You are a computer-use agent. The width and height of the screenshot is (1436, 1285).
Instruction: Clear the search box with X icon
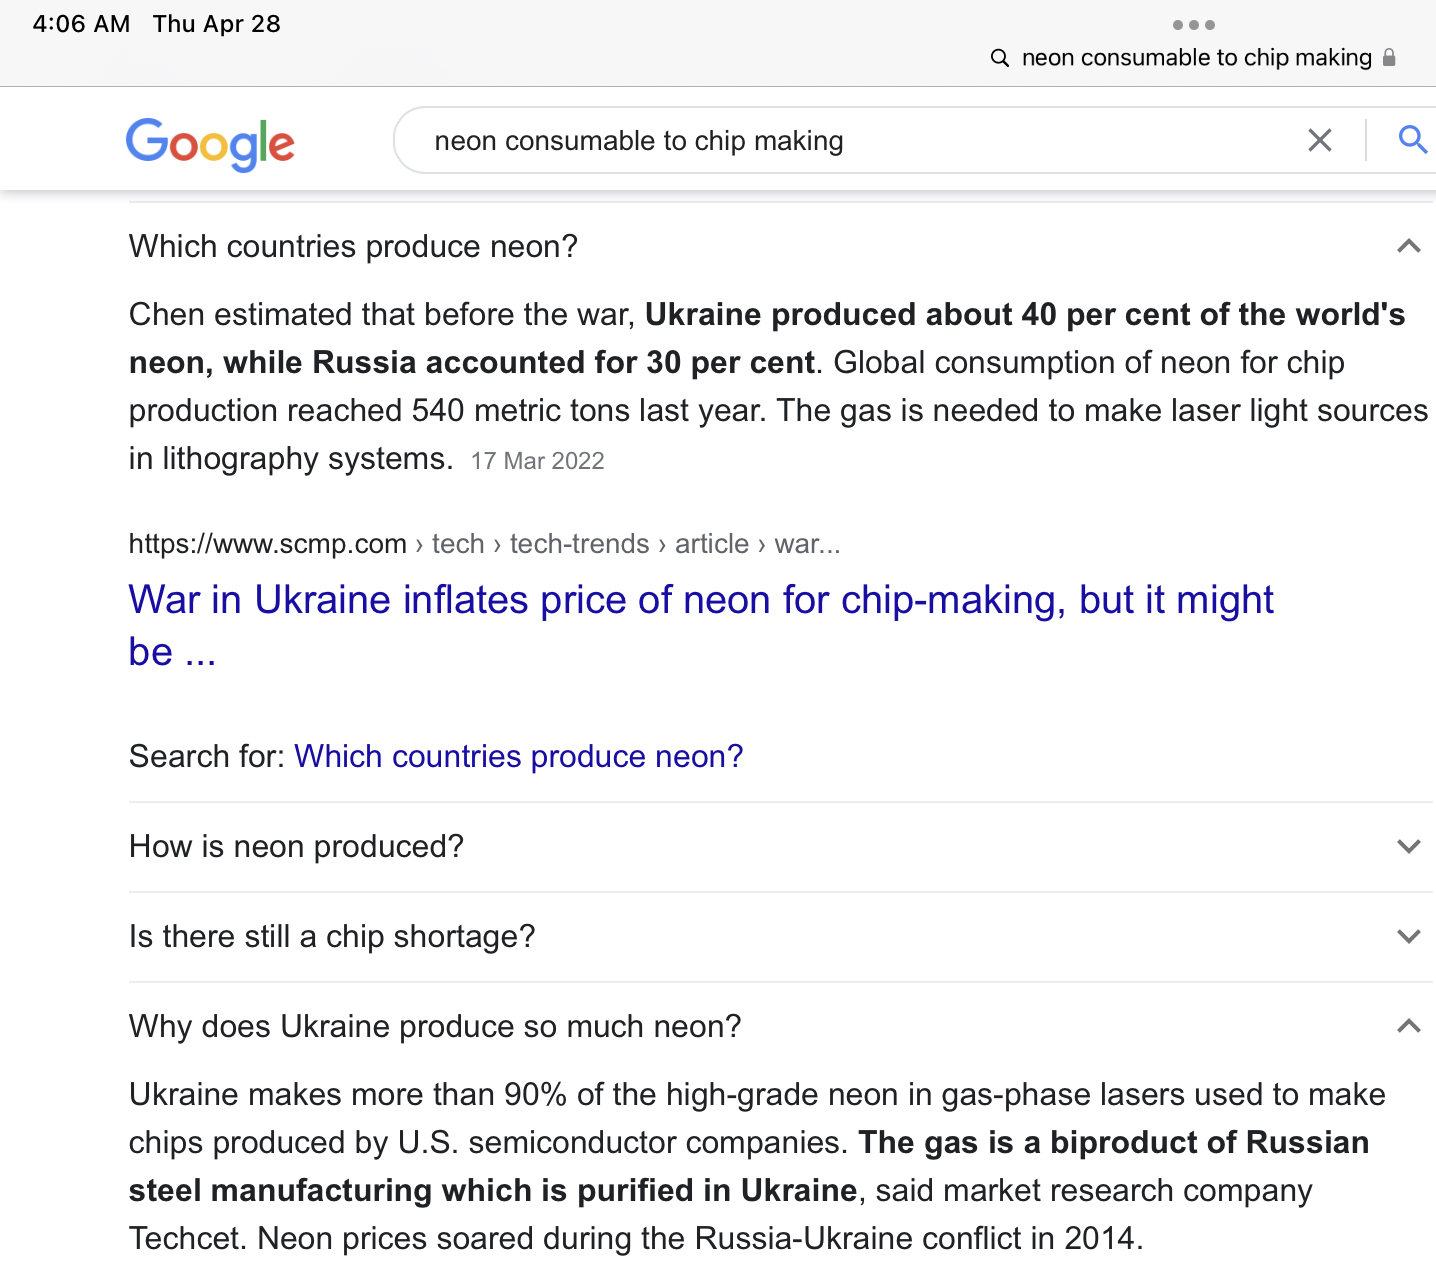pos(1319,141)
